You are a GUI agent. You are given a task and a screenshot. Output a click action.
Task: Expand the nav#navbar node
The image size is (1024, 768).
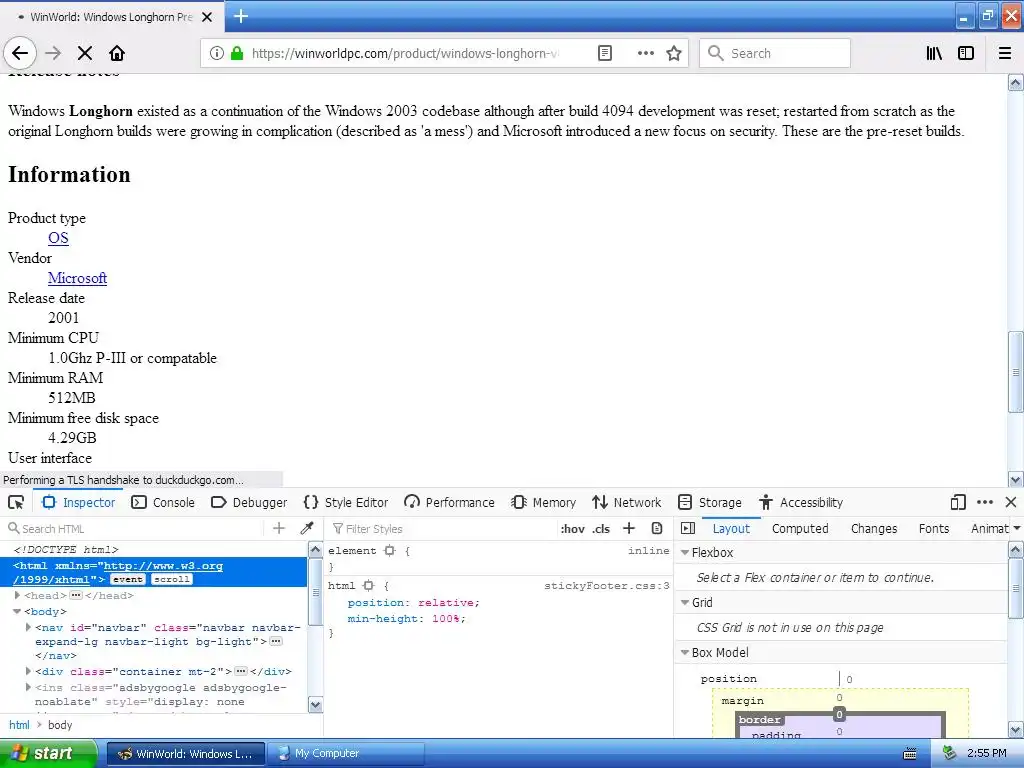[x=28, y=628]
